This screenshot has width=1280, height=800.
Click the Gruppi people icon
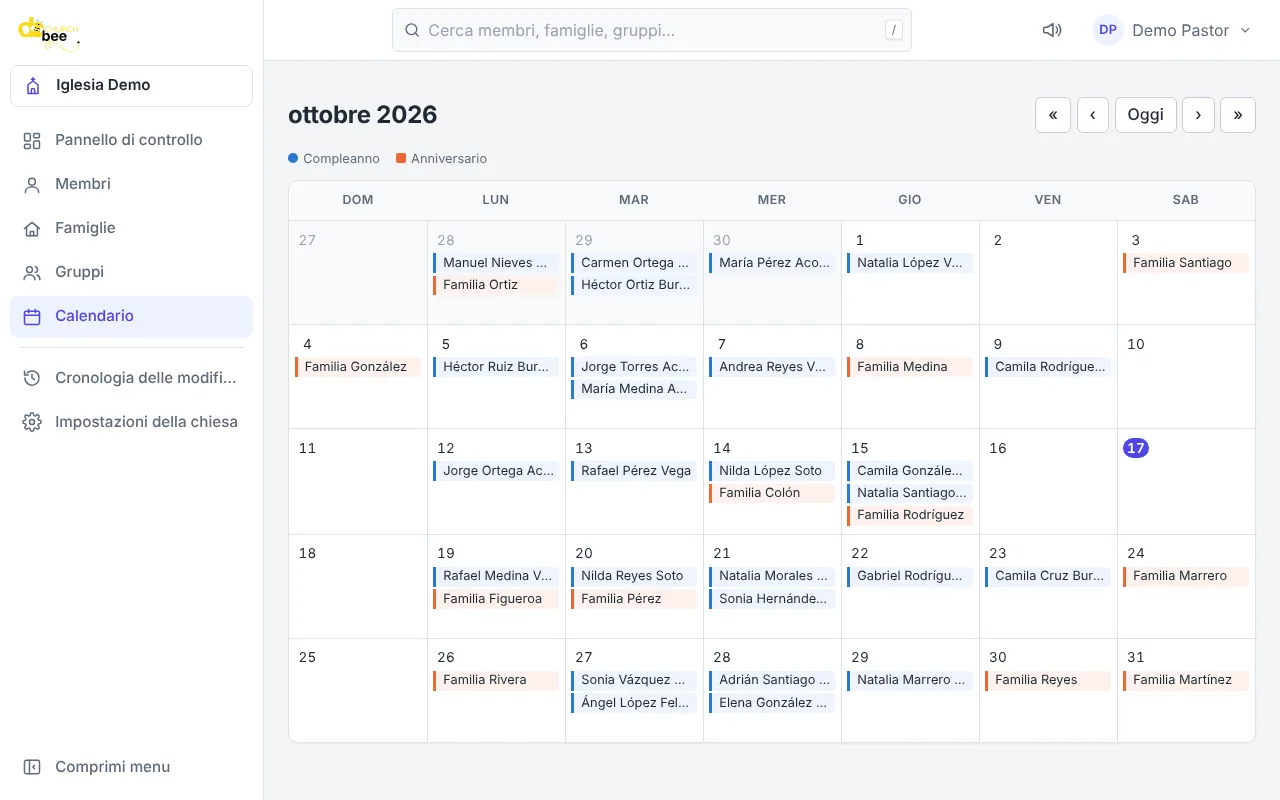32,272
